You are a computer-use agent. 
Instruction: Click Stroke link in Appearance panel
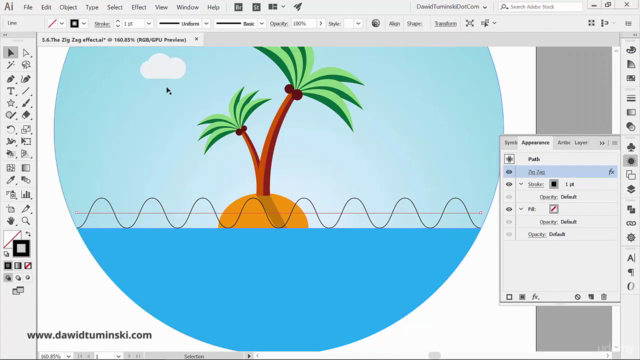(x=536, y=184)
